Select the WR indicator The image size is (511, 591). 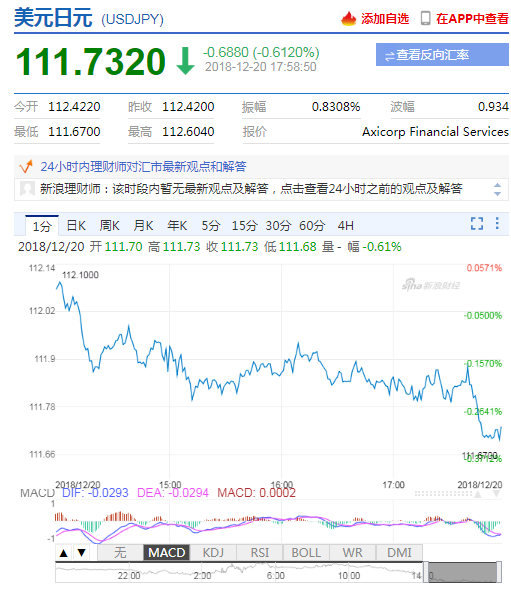coord(352,553)
